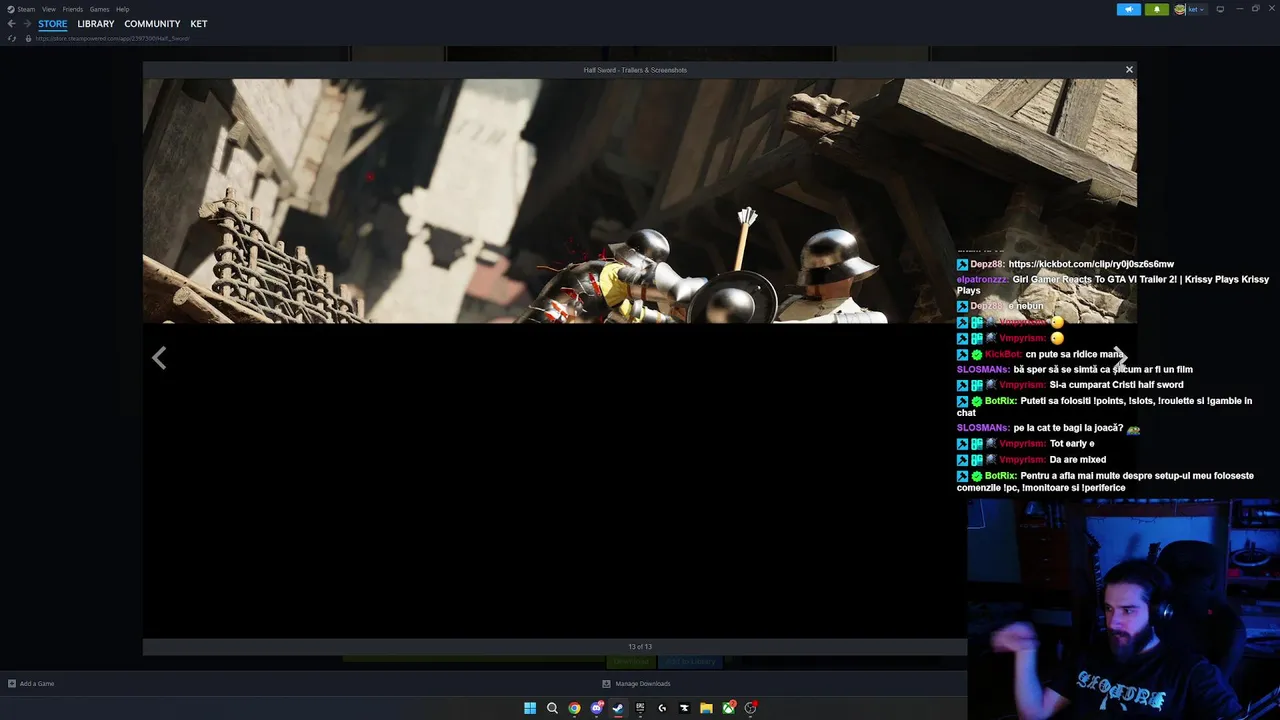1280x720 pixels.
Task: Open Discord from the taskbar
Action: [596, 708]
